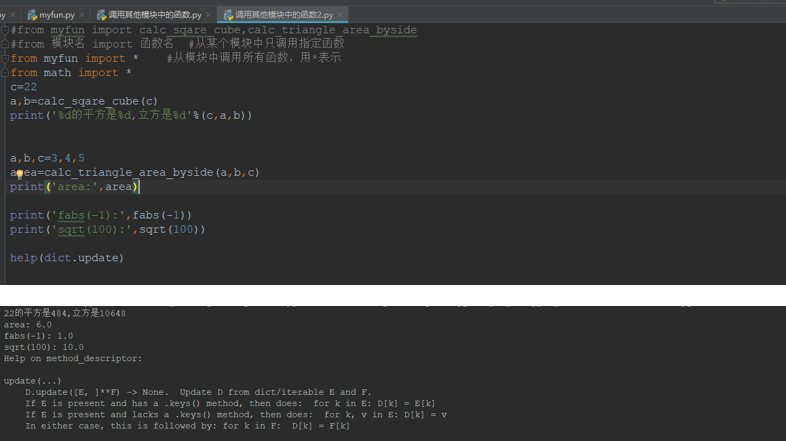Toggle fold marker beside 'from math import *'
The height and width of the screenshot is (441, 786).
tap(5, 73)
